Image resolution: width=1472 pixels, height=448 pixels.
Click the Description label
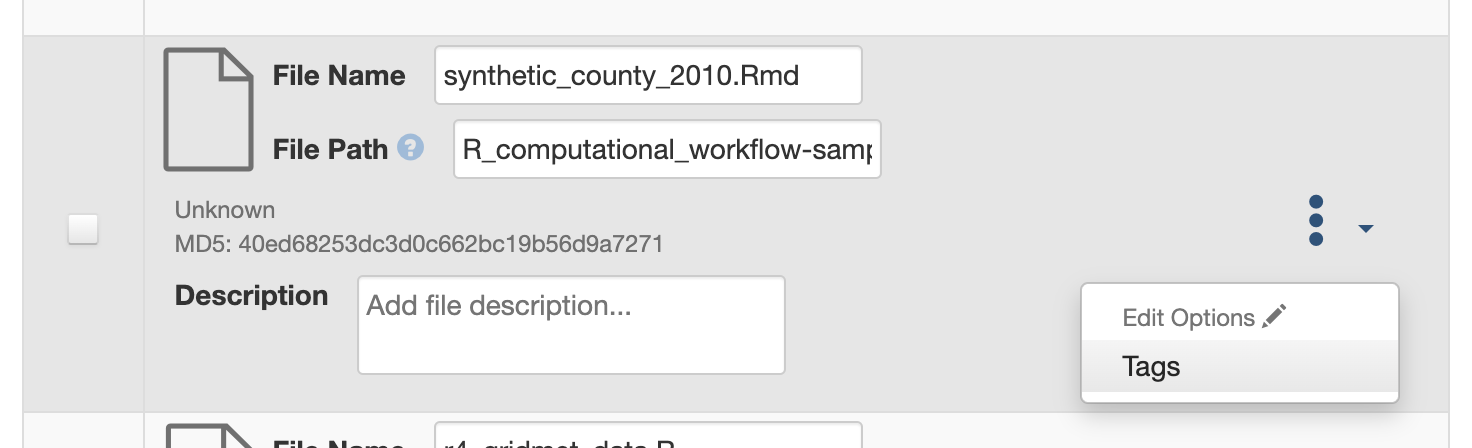(x=251, y=296)
